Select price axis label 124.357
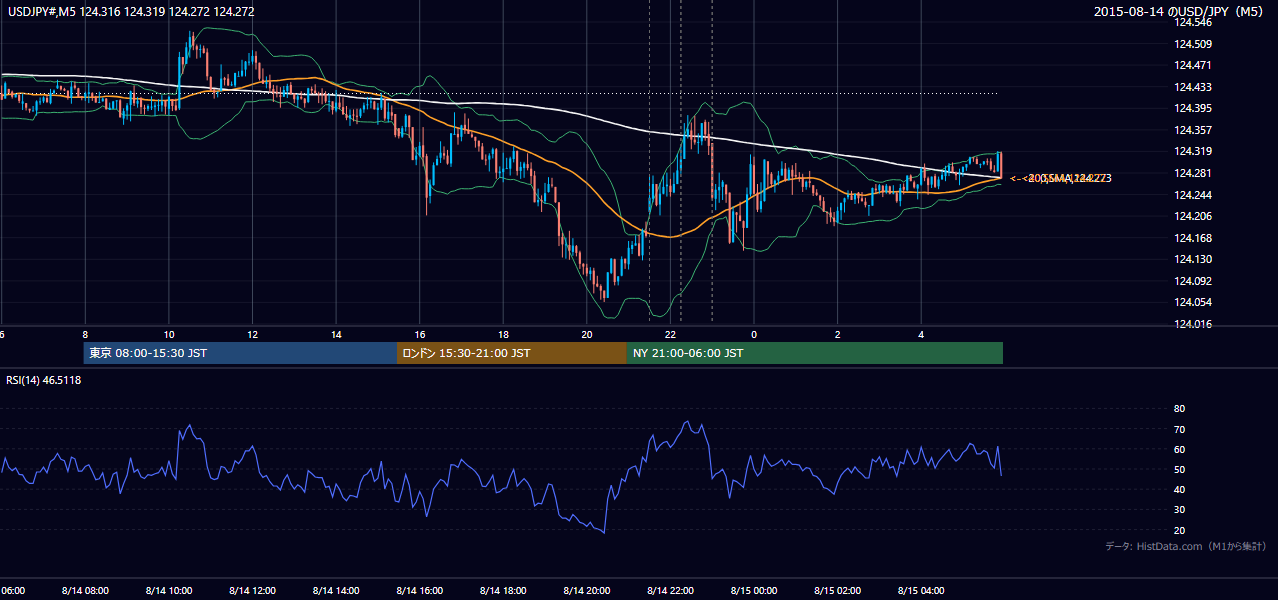Image resolution: width=1278 pixels, height=600 pixels. [x=1194, y=130]
